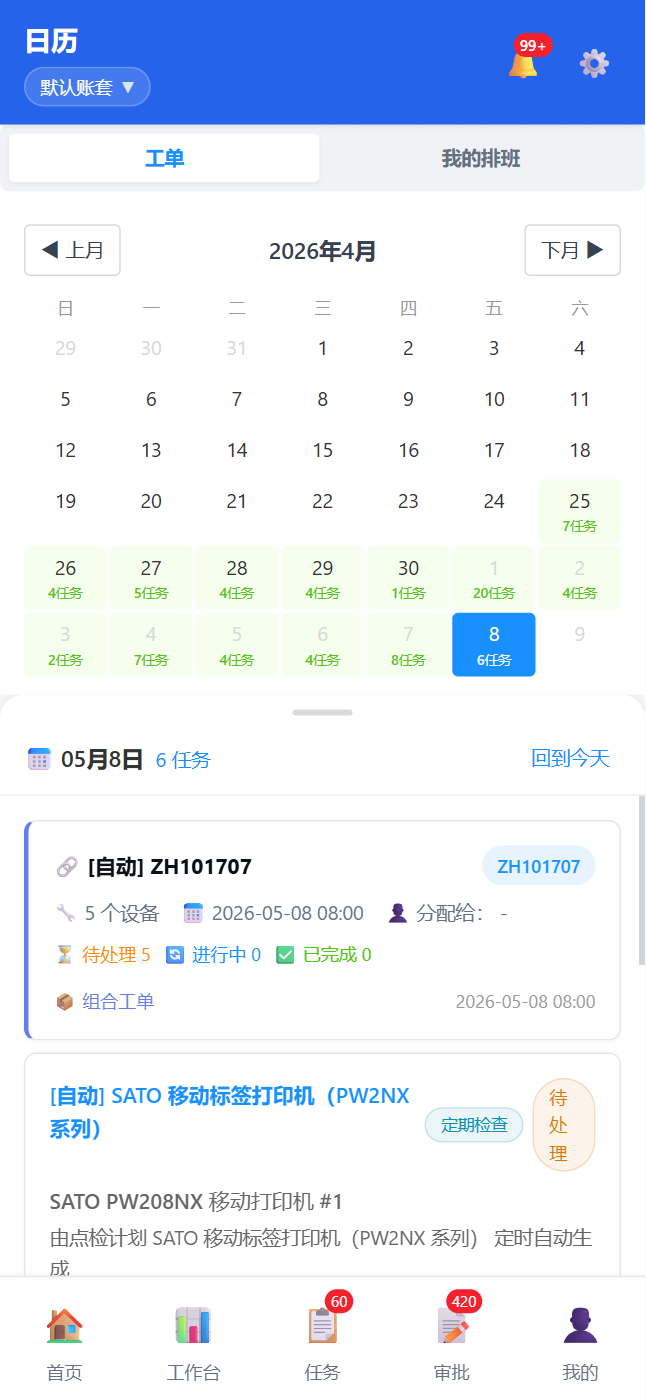
Task: Click the 进行中 0 count
Action: (x=226, y=955)
